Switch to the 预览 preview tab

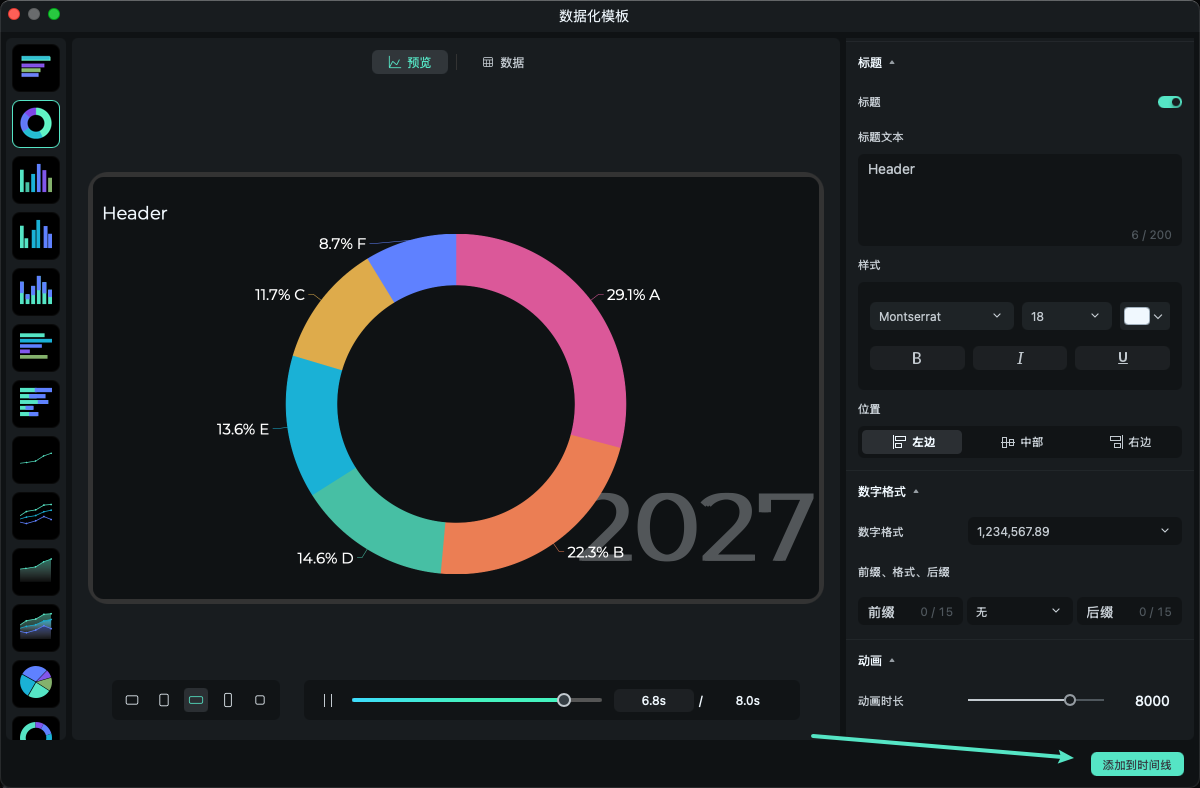[x=410, y=62]
